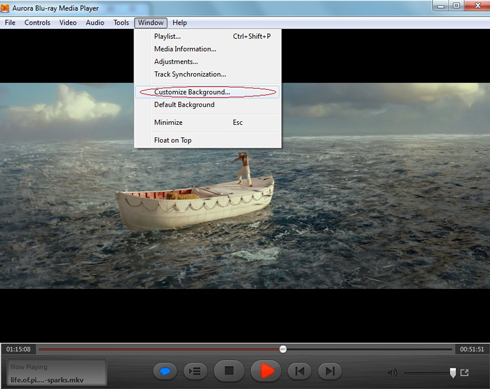Screen dimensions: 490x389
Task: Adjust the volume slider handle
Action: pos(453,373)
